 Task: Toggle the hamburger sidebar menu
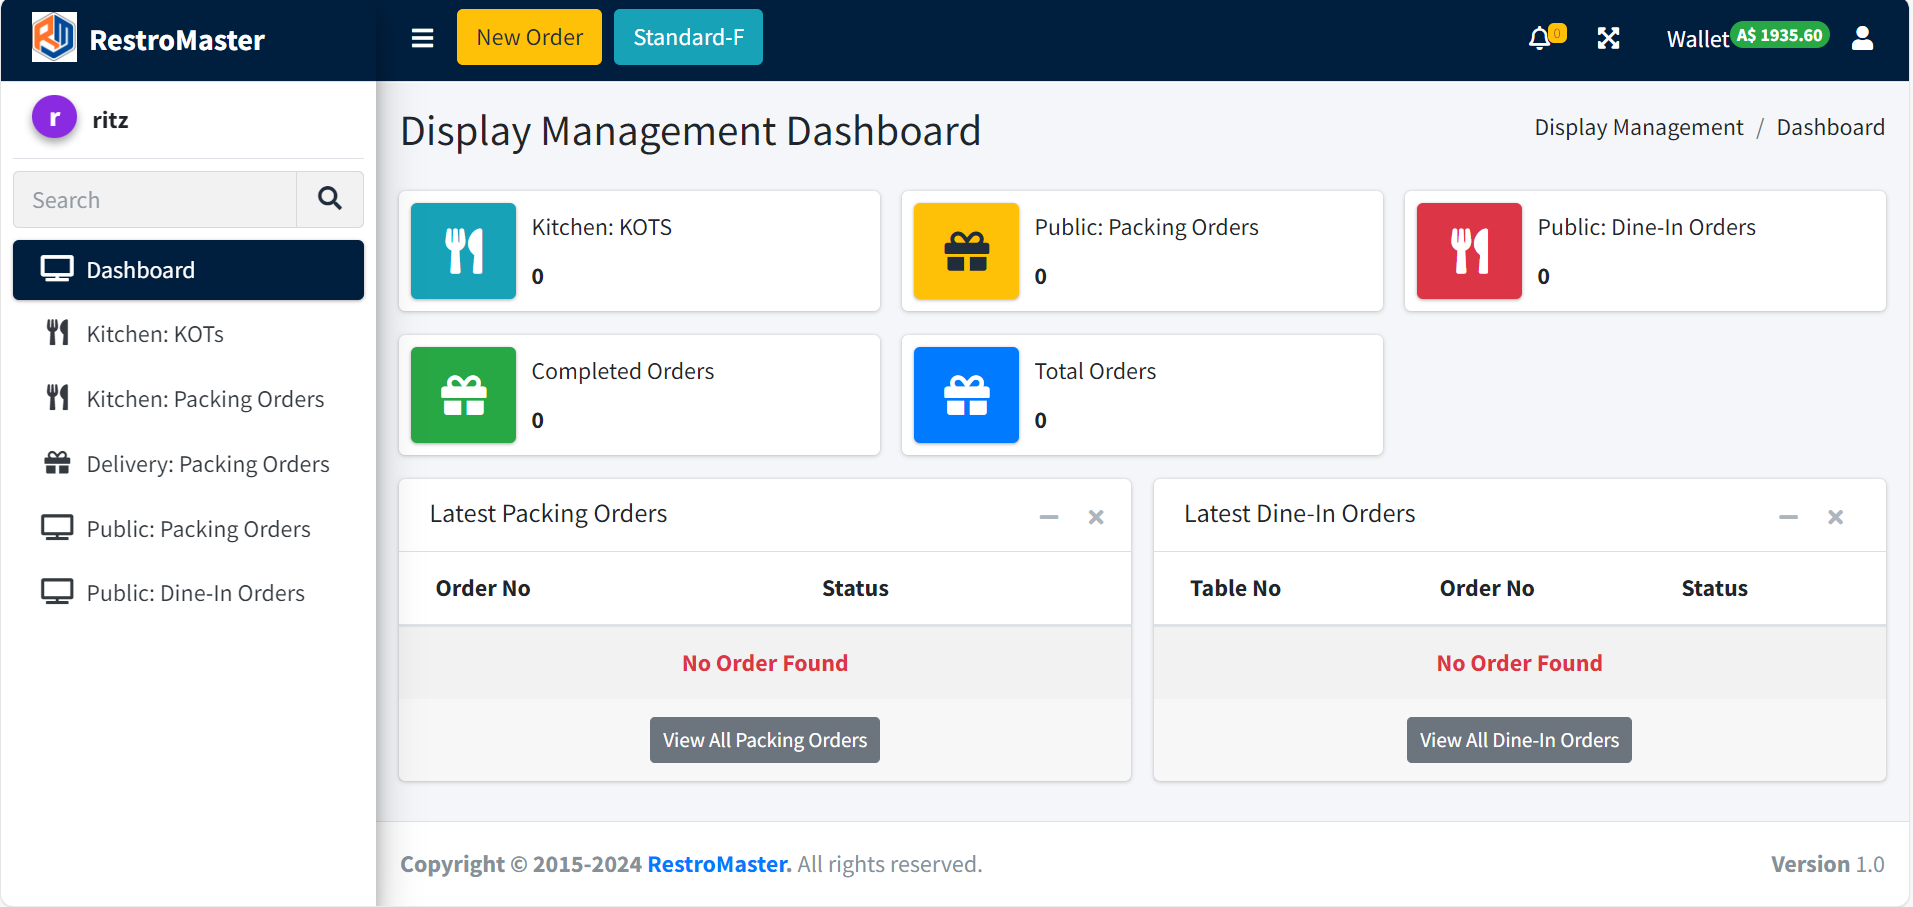pyautogui.click(x=422, y=38)
